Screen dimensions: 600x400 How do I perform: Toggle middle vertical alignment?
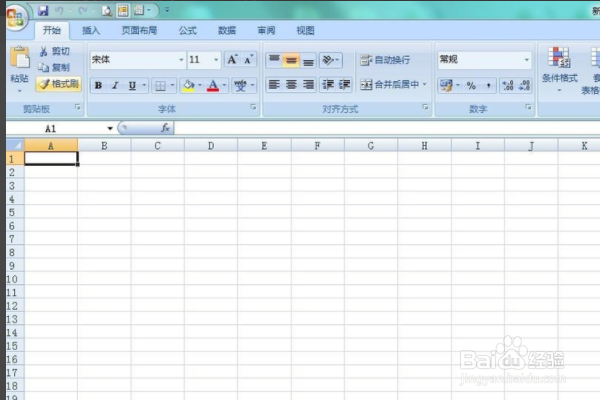point(291,60)
